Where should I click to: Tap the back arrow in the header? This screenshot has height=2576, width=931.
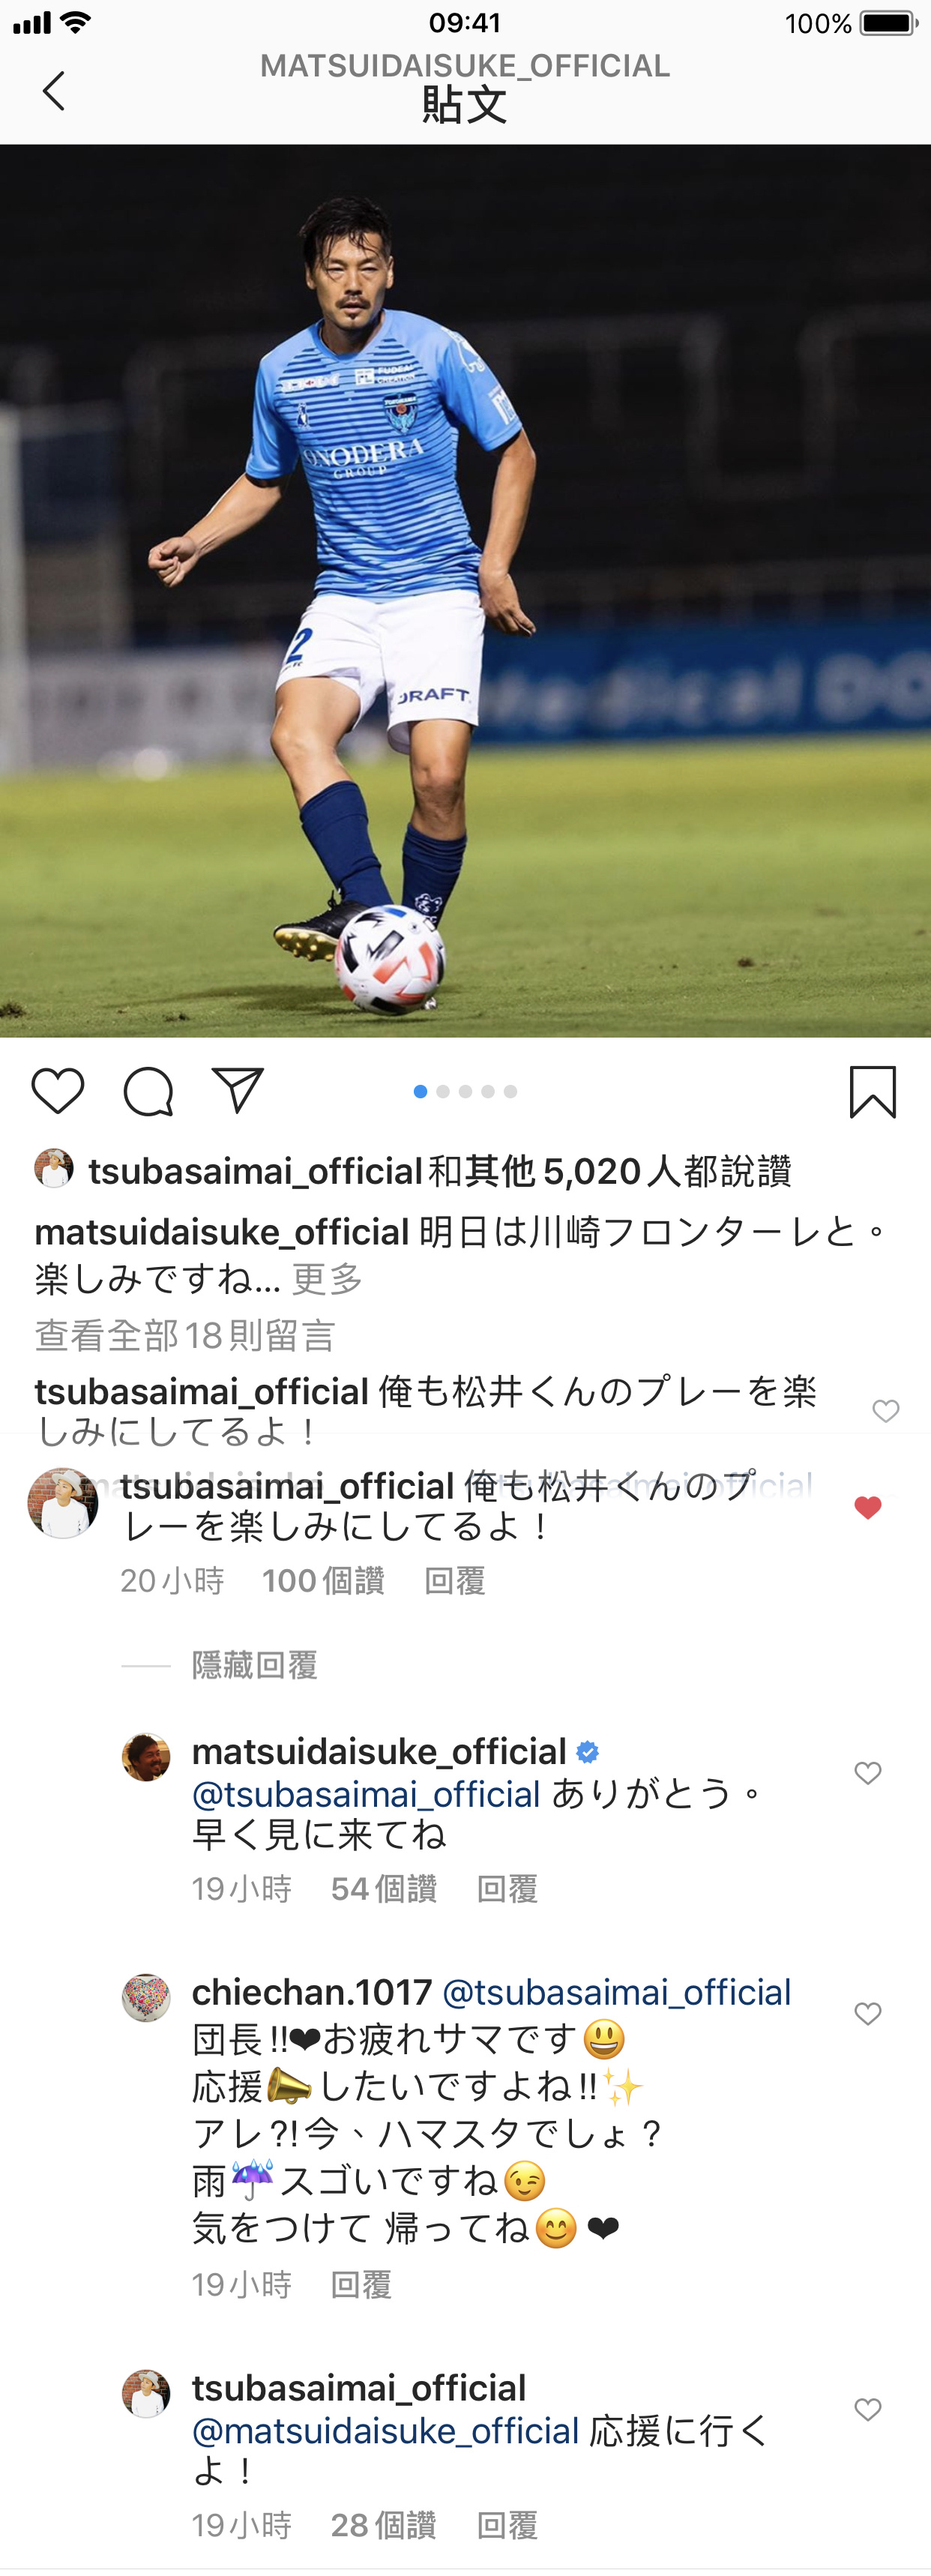point(54,91)
